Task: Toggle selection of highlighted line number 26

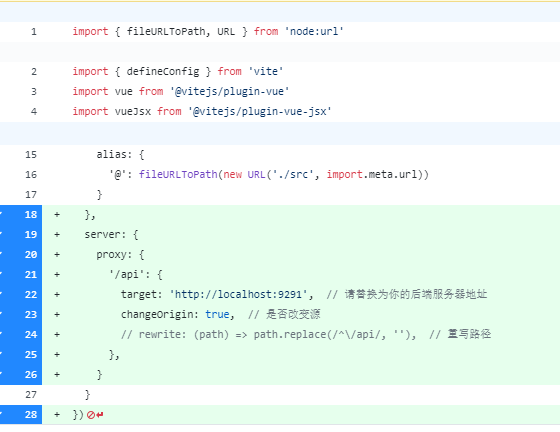Action: [21, 375]
